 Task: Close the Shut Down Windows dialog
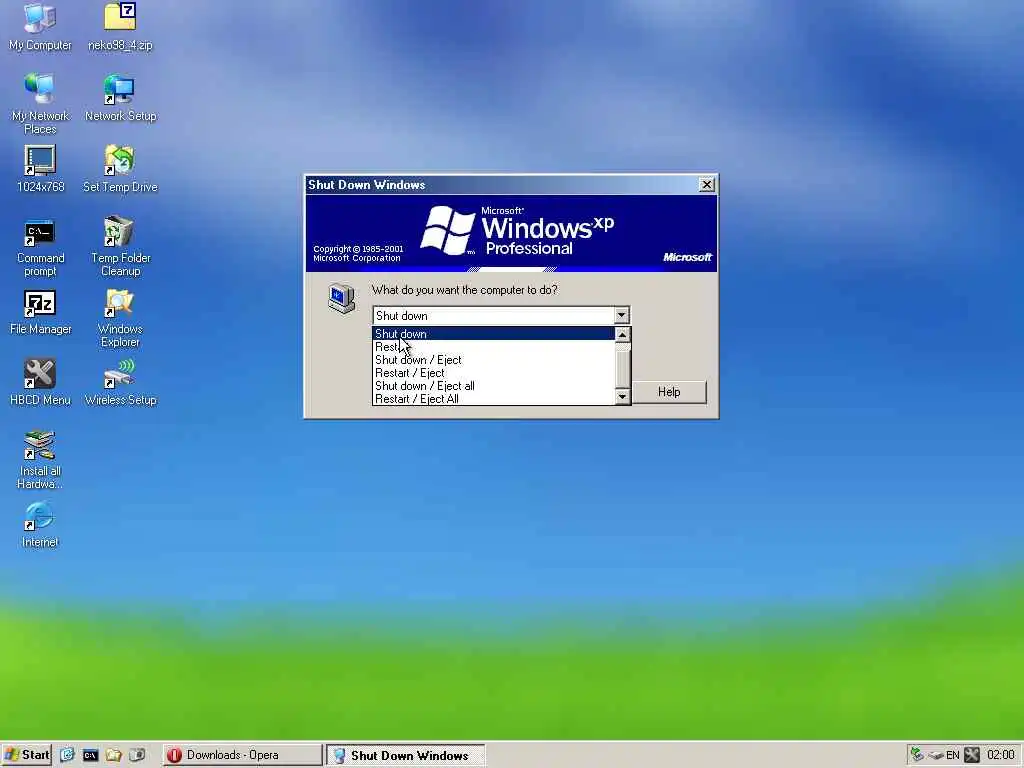pos(707,185)
